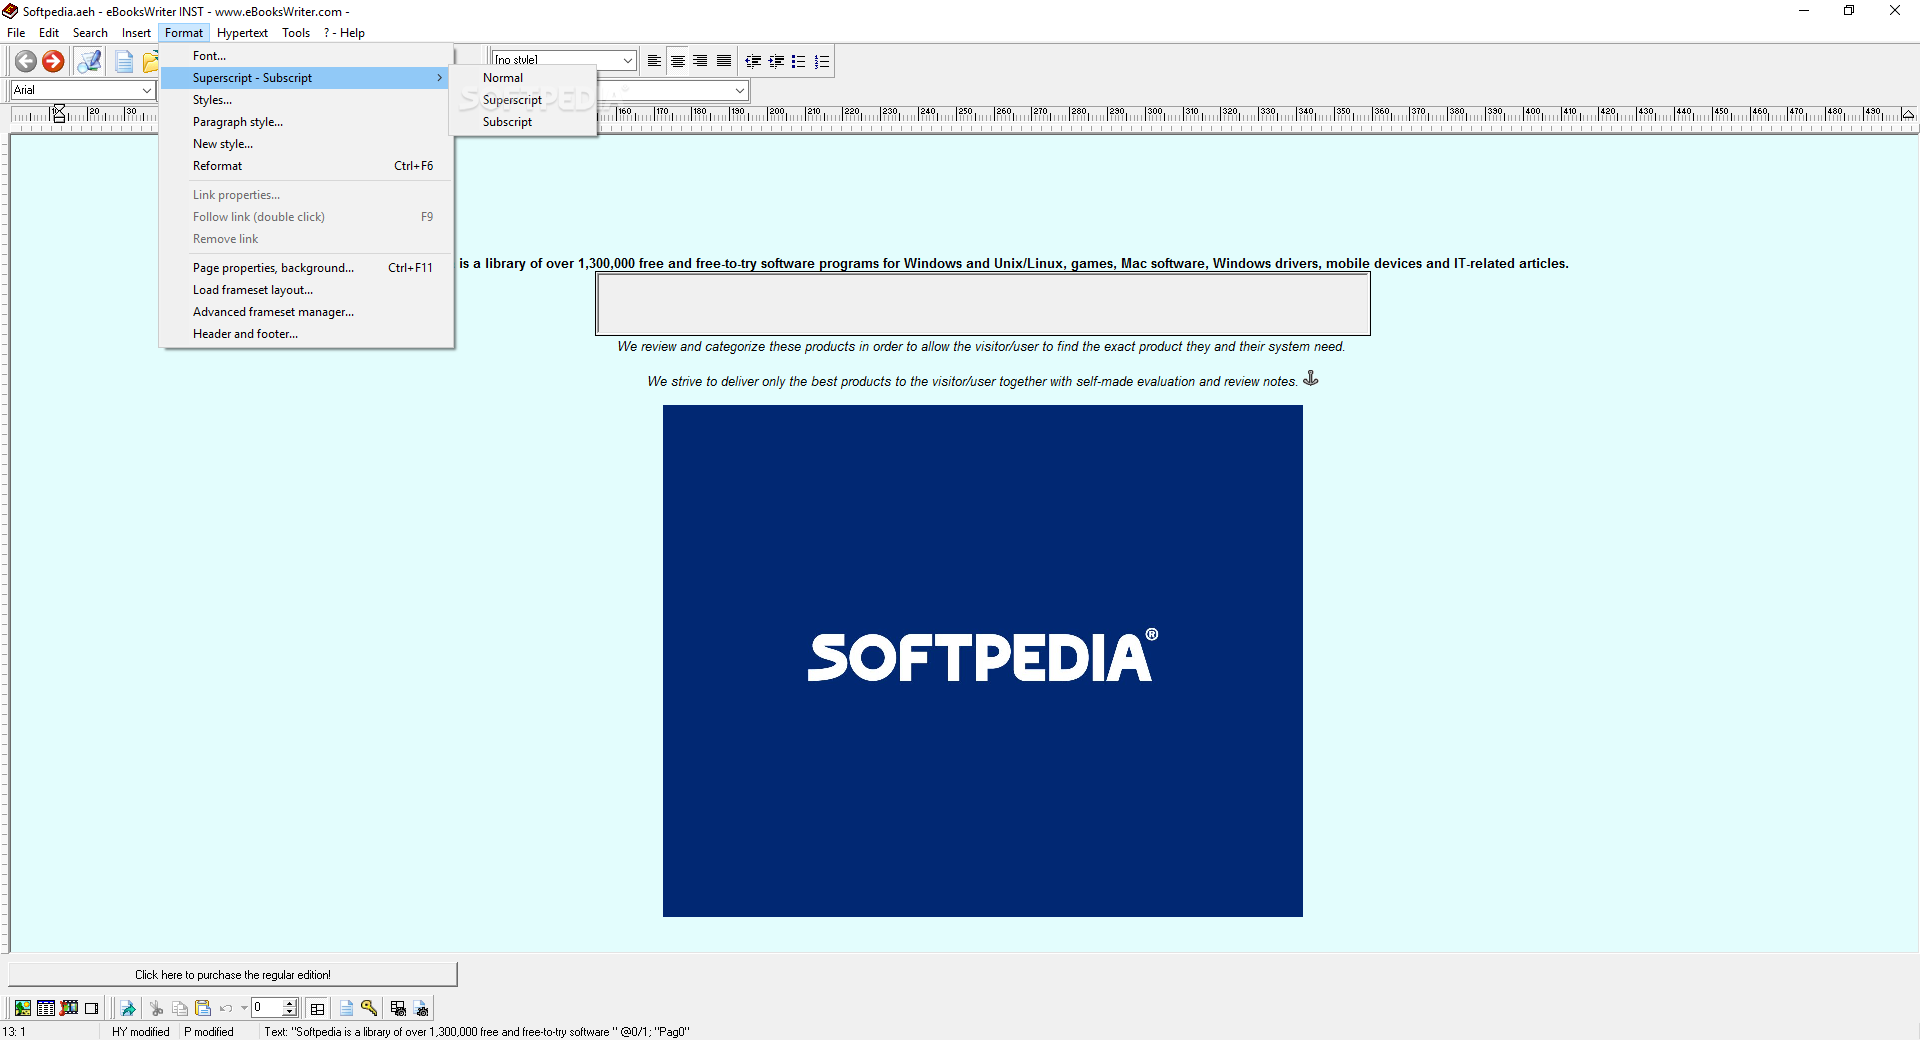Click the Softpedia logo image

983,661
